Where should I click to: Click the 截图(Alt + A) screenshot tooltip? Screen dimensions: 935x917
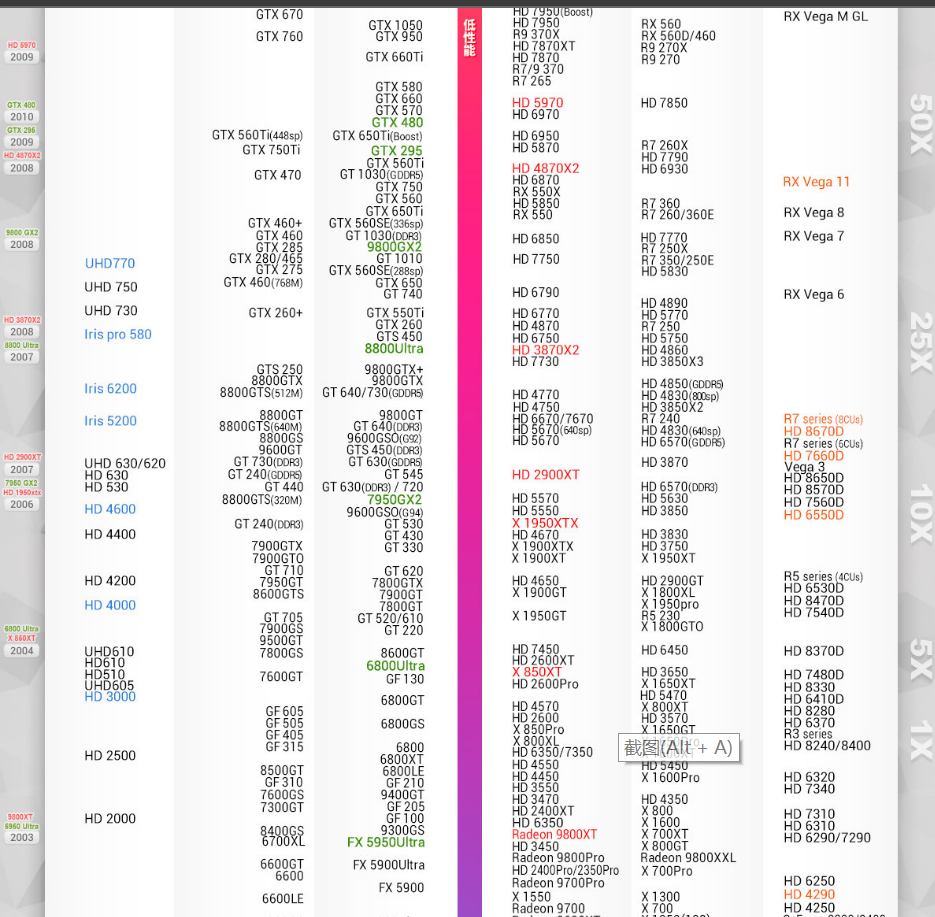point(678,747)
